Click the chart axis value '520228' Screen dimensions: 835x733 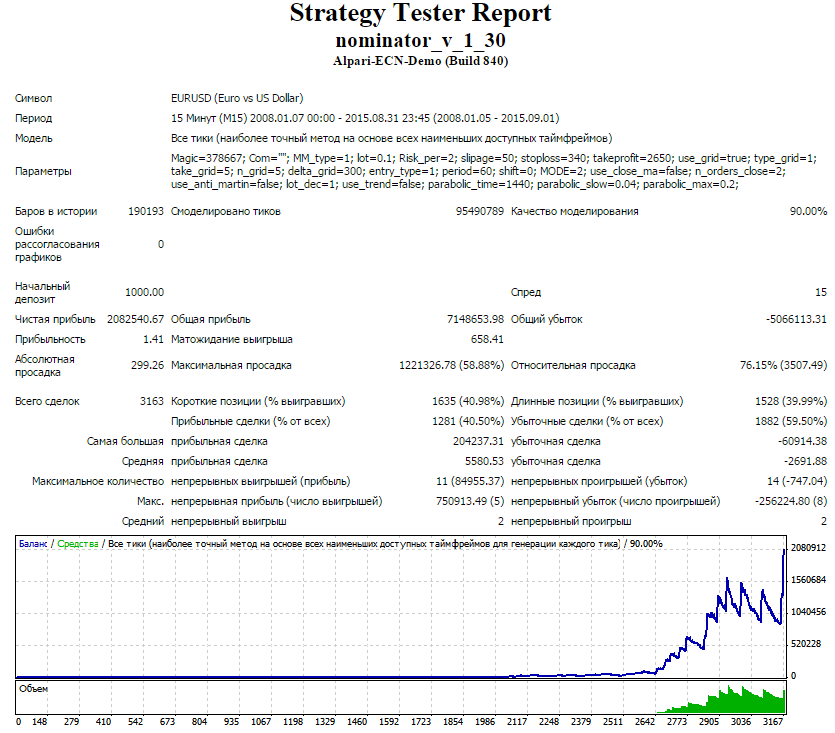pyautogui.click(x=806, y=644)
